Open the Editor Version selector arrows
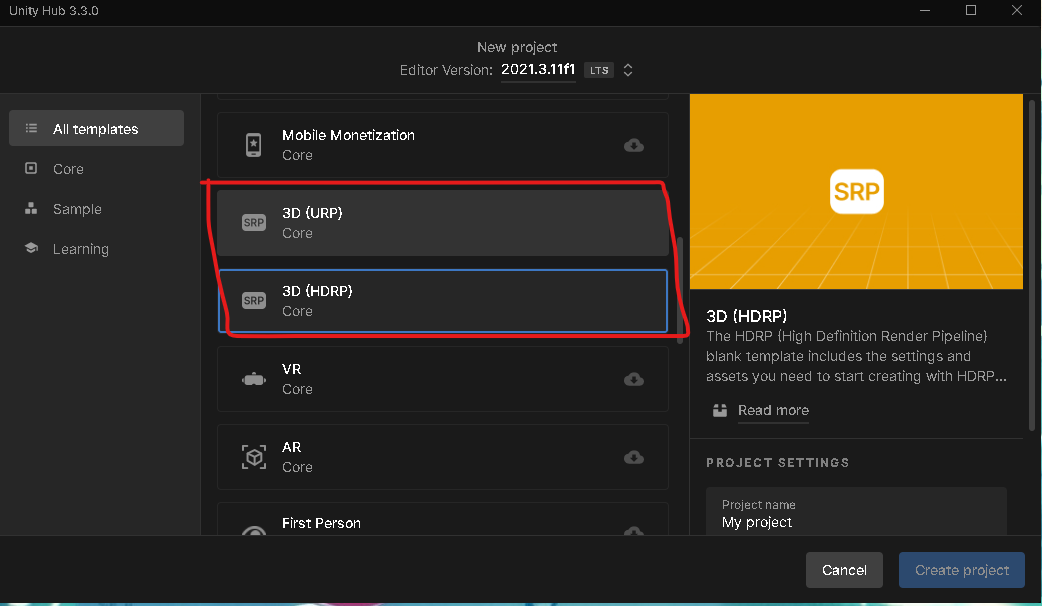Screen dimensions: 1042x606 tap(628, 70)
